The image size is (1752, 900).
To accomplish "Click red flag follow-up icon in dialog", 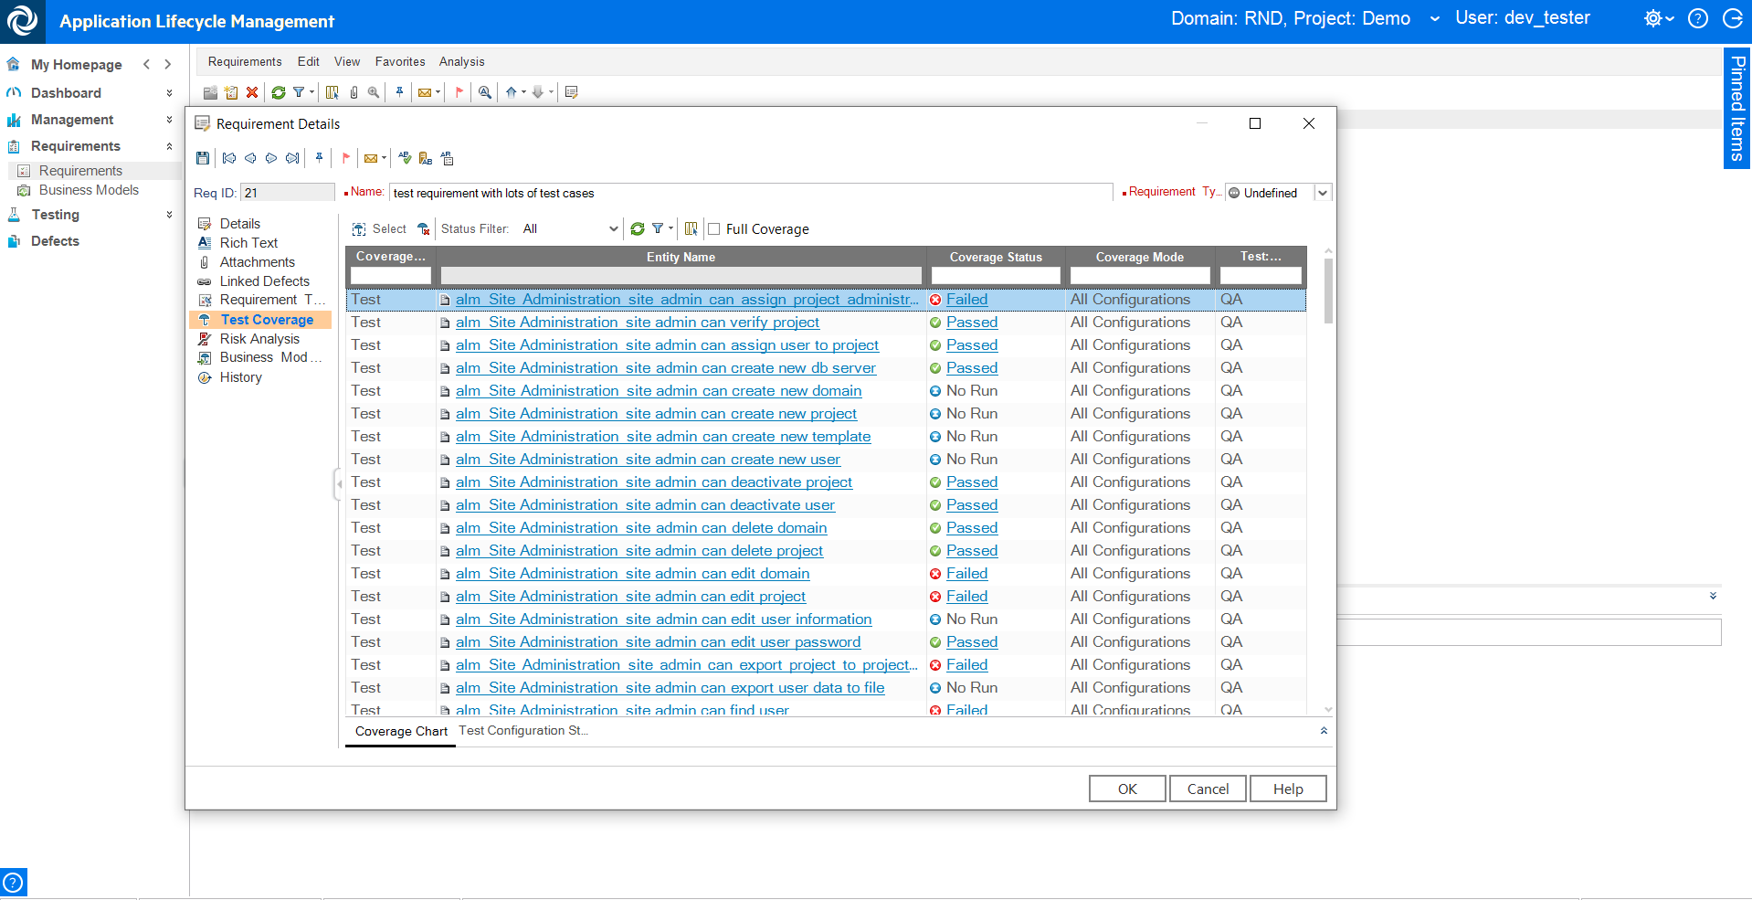I will click(346, 158).
